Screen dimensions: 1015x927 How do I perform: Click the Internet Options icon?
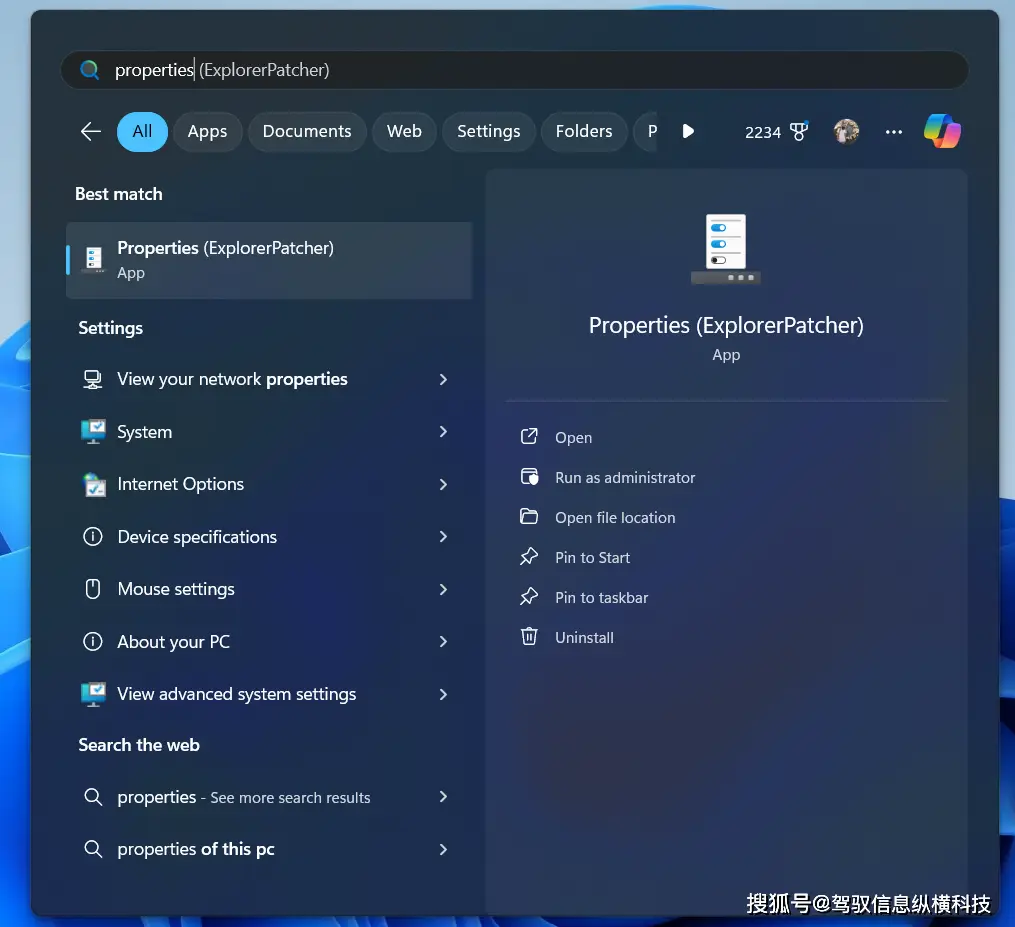[x=94, y=484]
